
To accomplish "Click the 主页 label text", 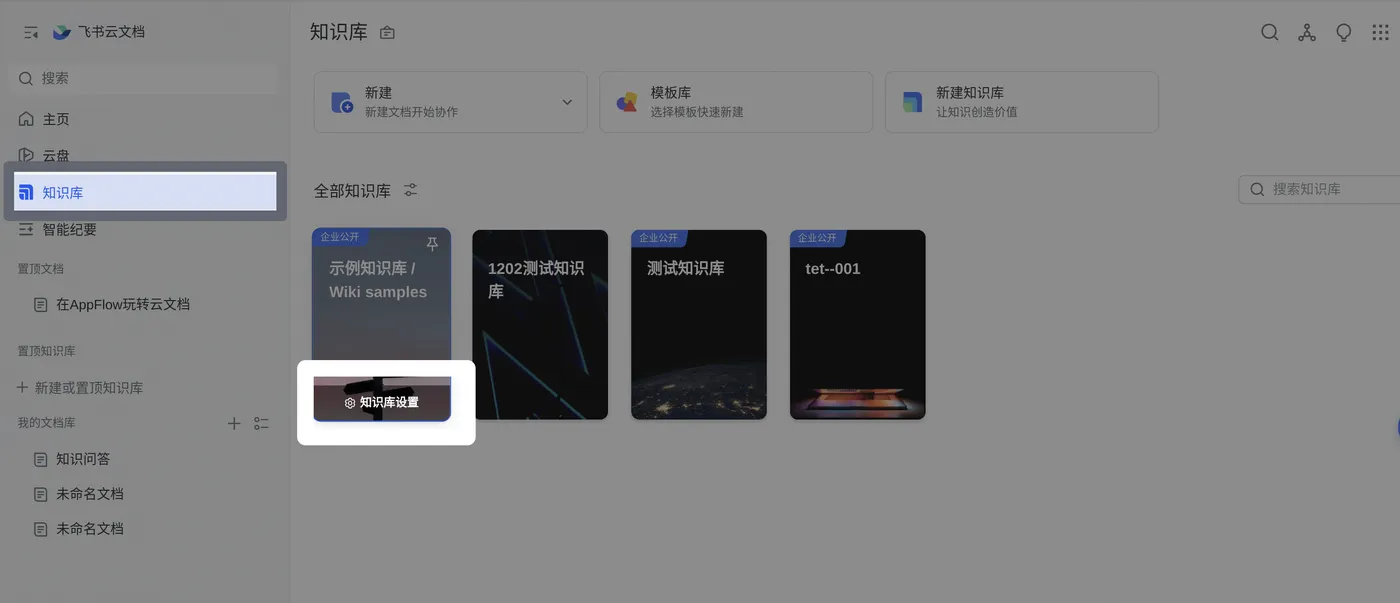I will pyautogui.click(x=56, y=119).
